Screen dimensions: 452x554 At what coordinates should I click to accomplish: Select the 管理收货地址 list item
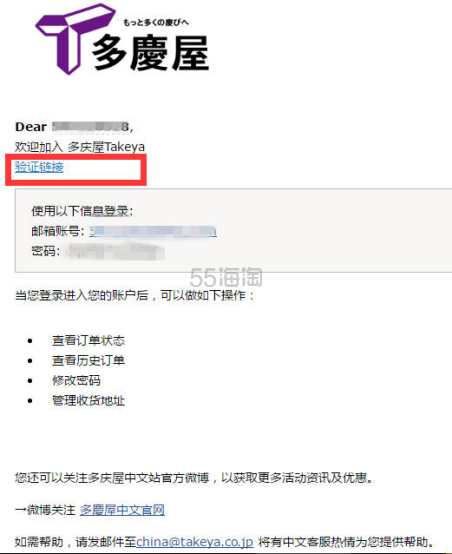88,401
